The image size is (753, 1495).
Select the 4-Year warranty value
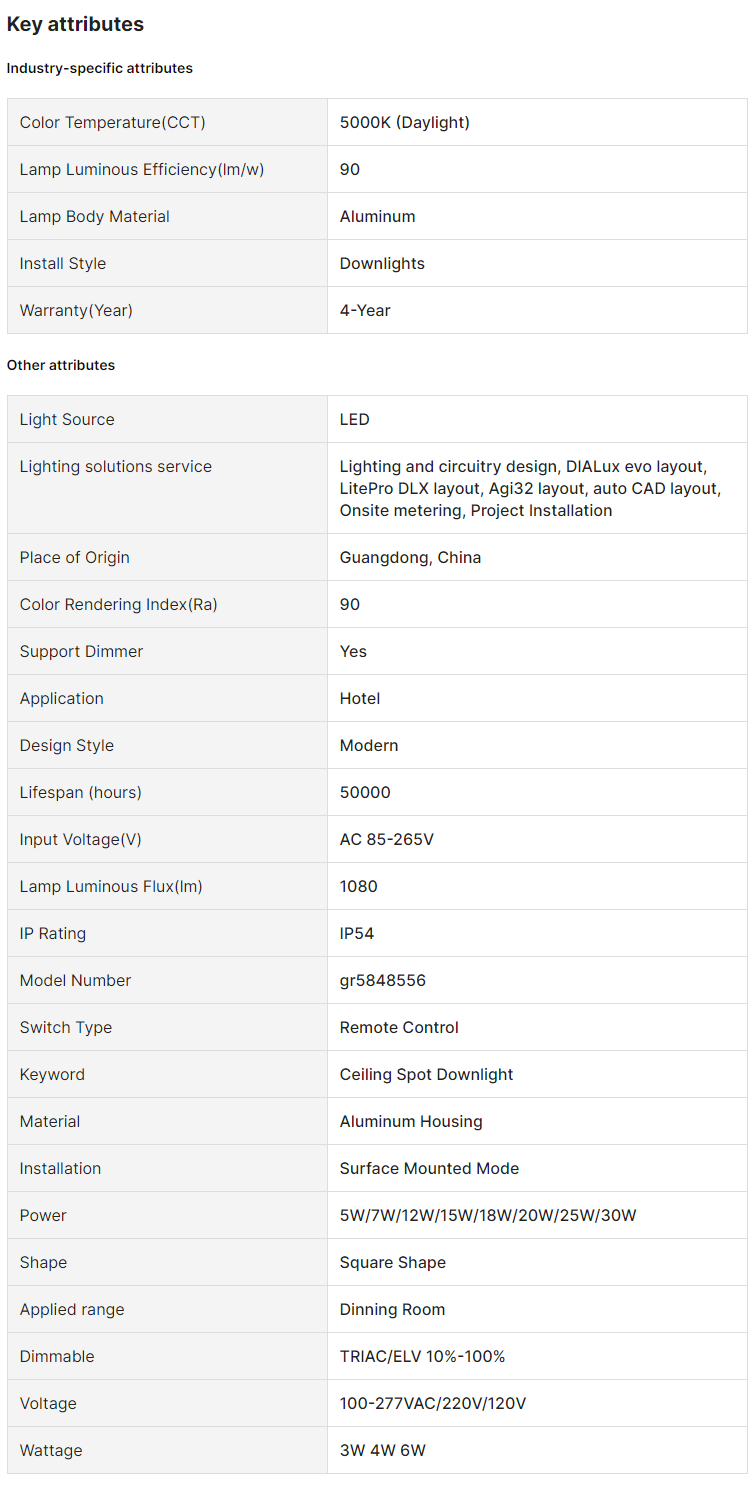coord(366,310)
